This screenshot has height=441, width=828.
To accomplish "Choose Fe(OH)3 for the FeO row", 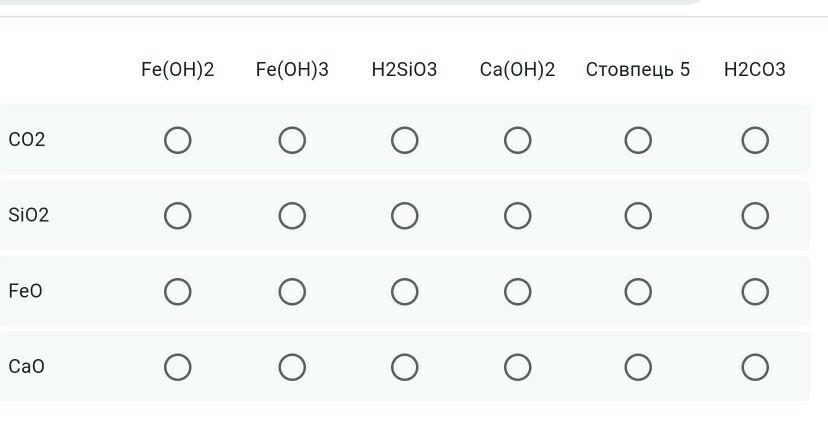I will [292, 292].
